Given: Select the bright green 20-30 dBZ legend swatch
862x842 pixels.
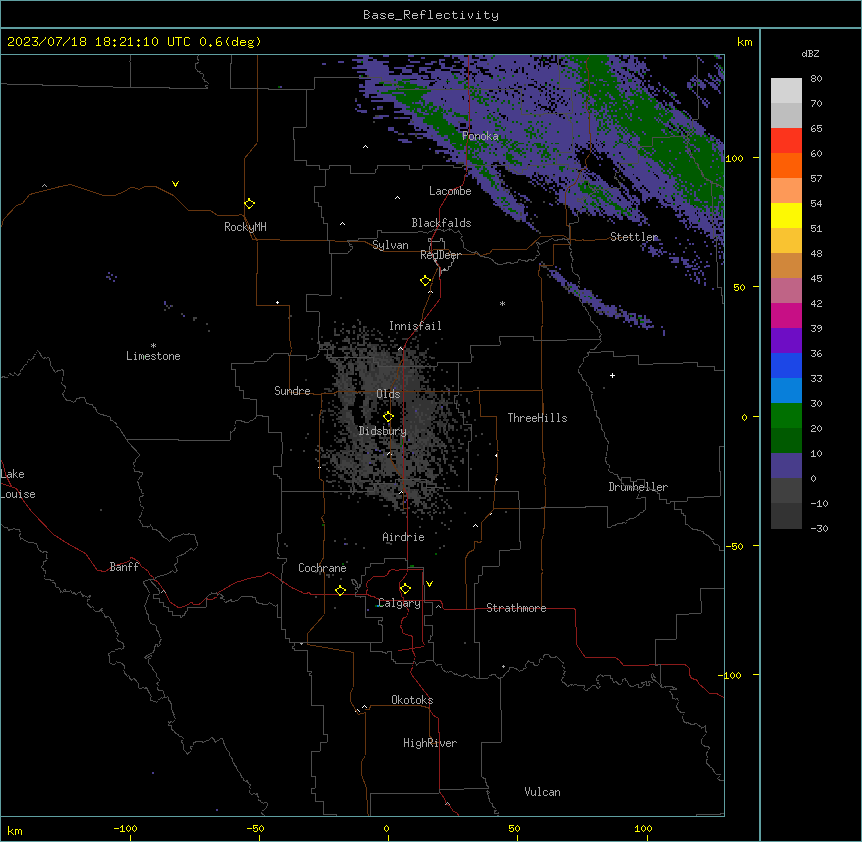Looking at the screenshot, I should pos(786,416).
